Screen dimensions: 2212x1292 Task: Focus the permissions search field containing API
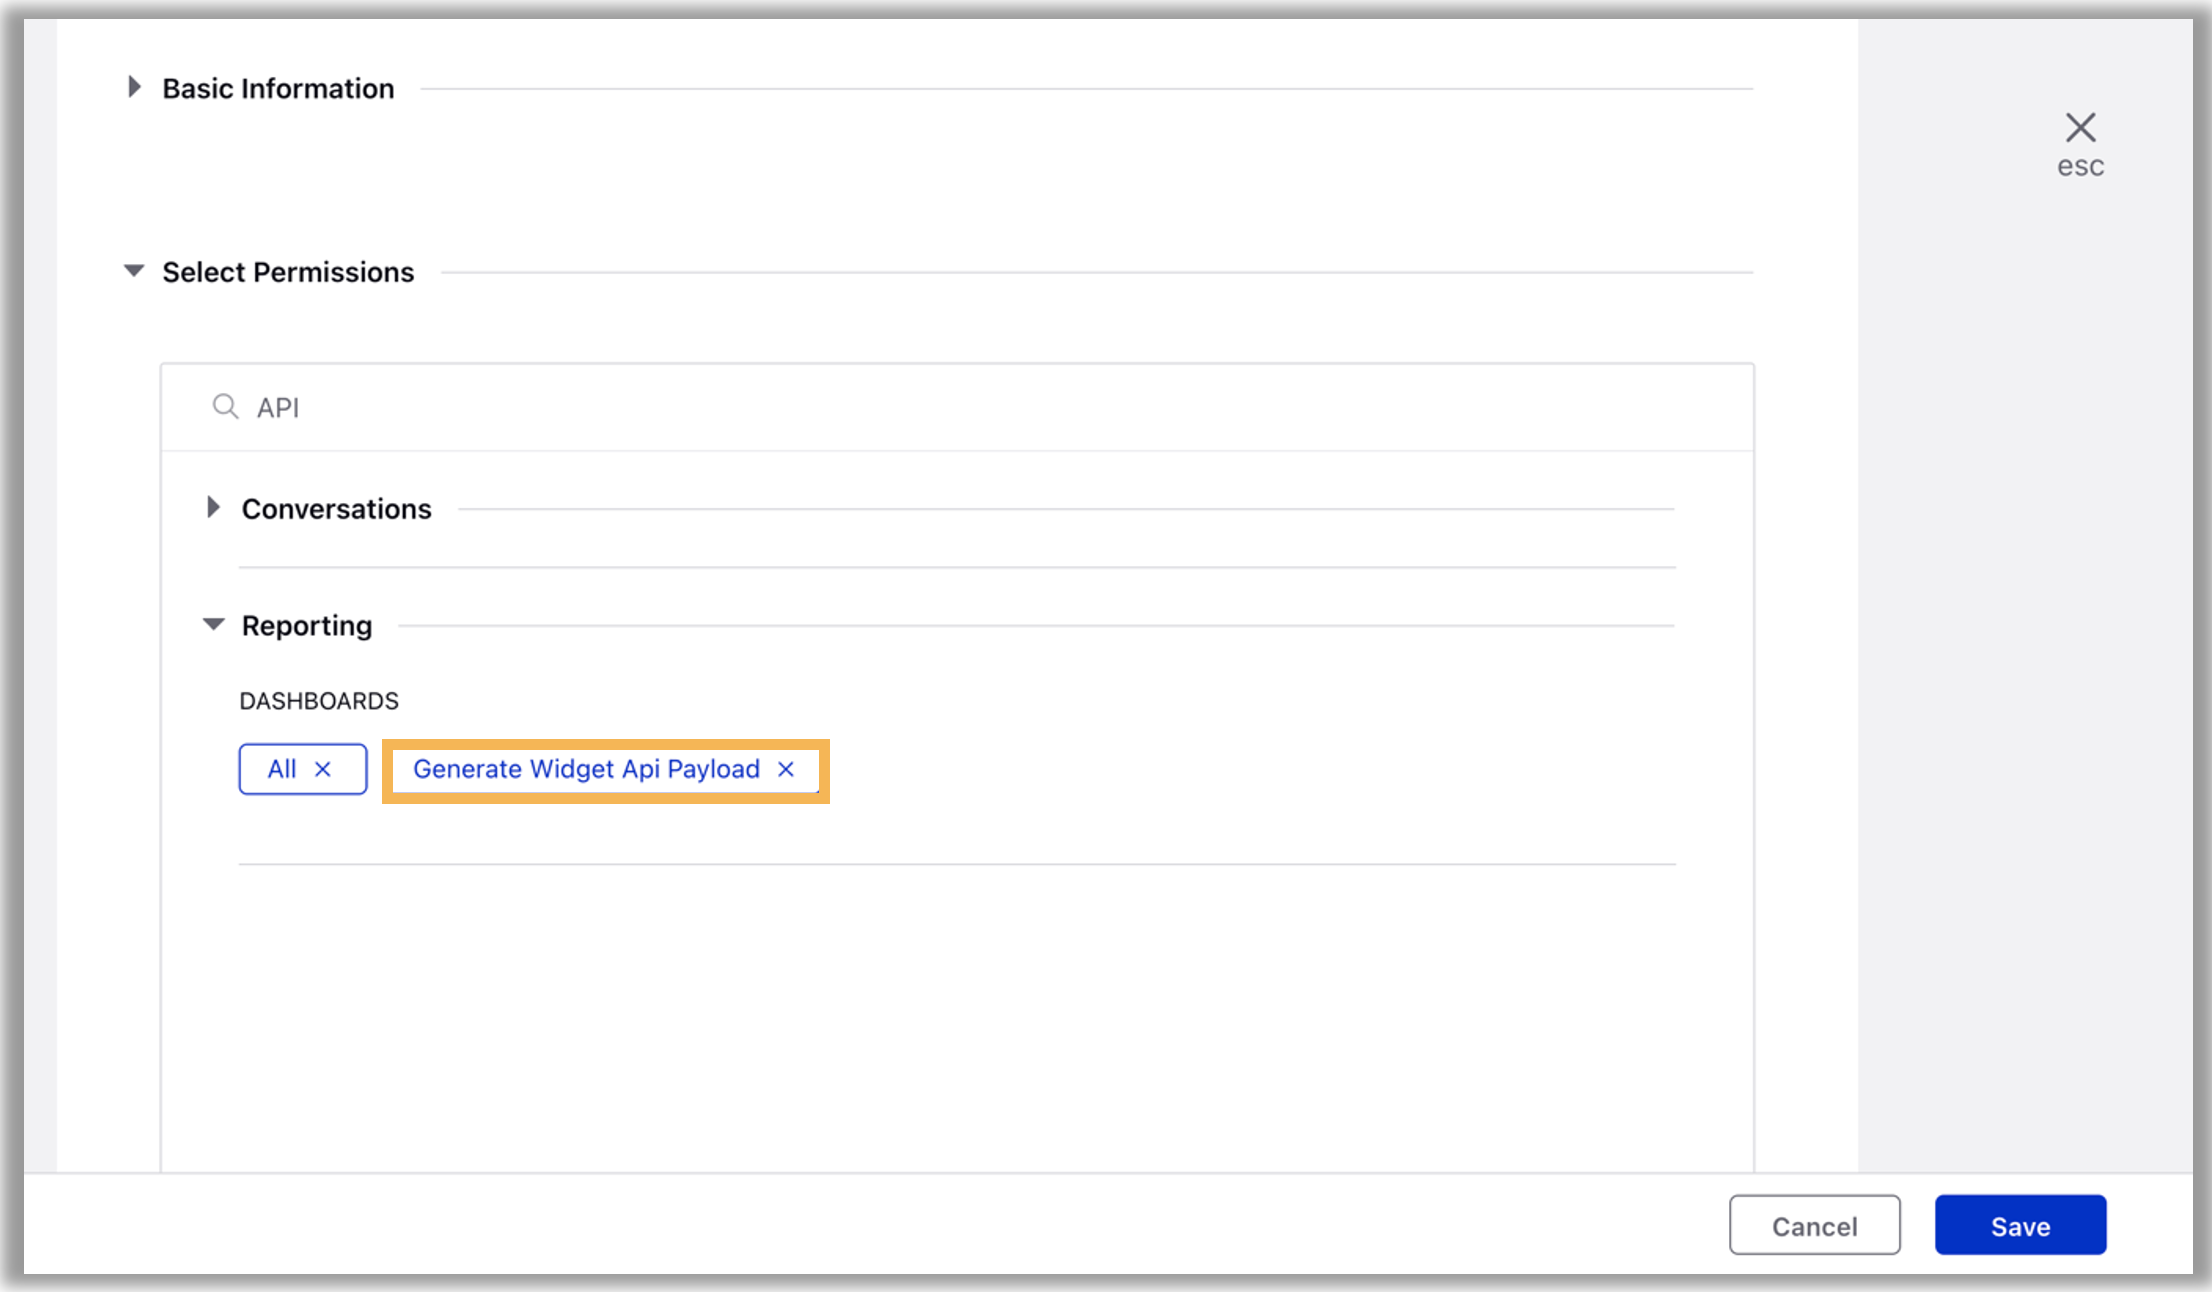(900, 408)
